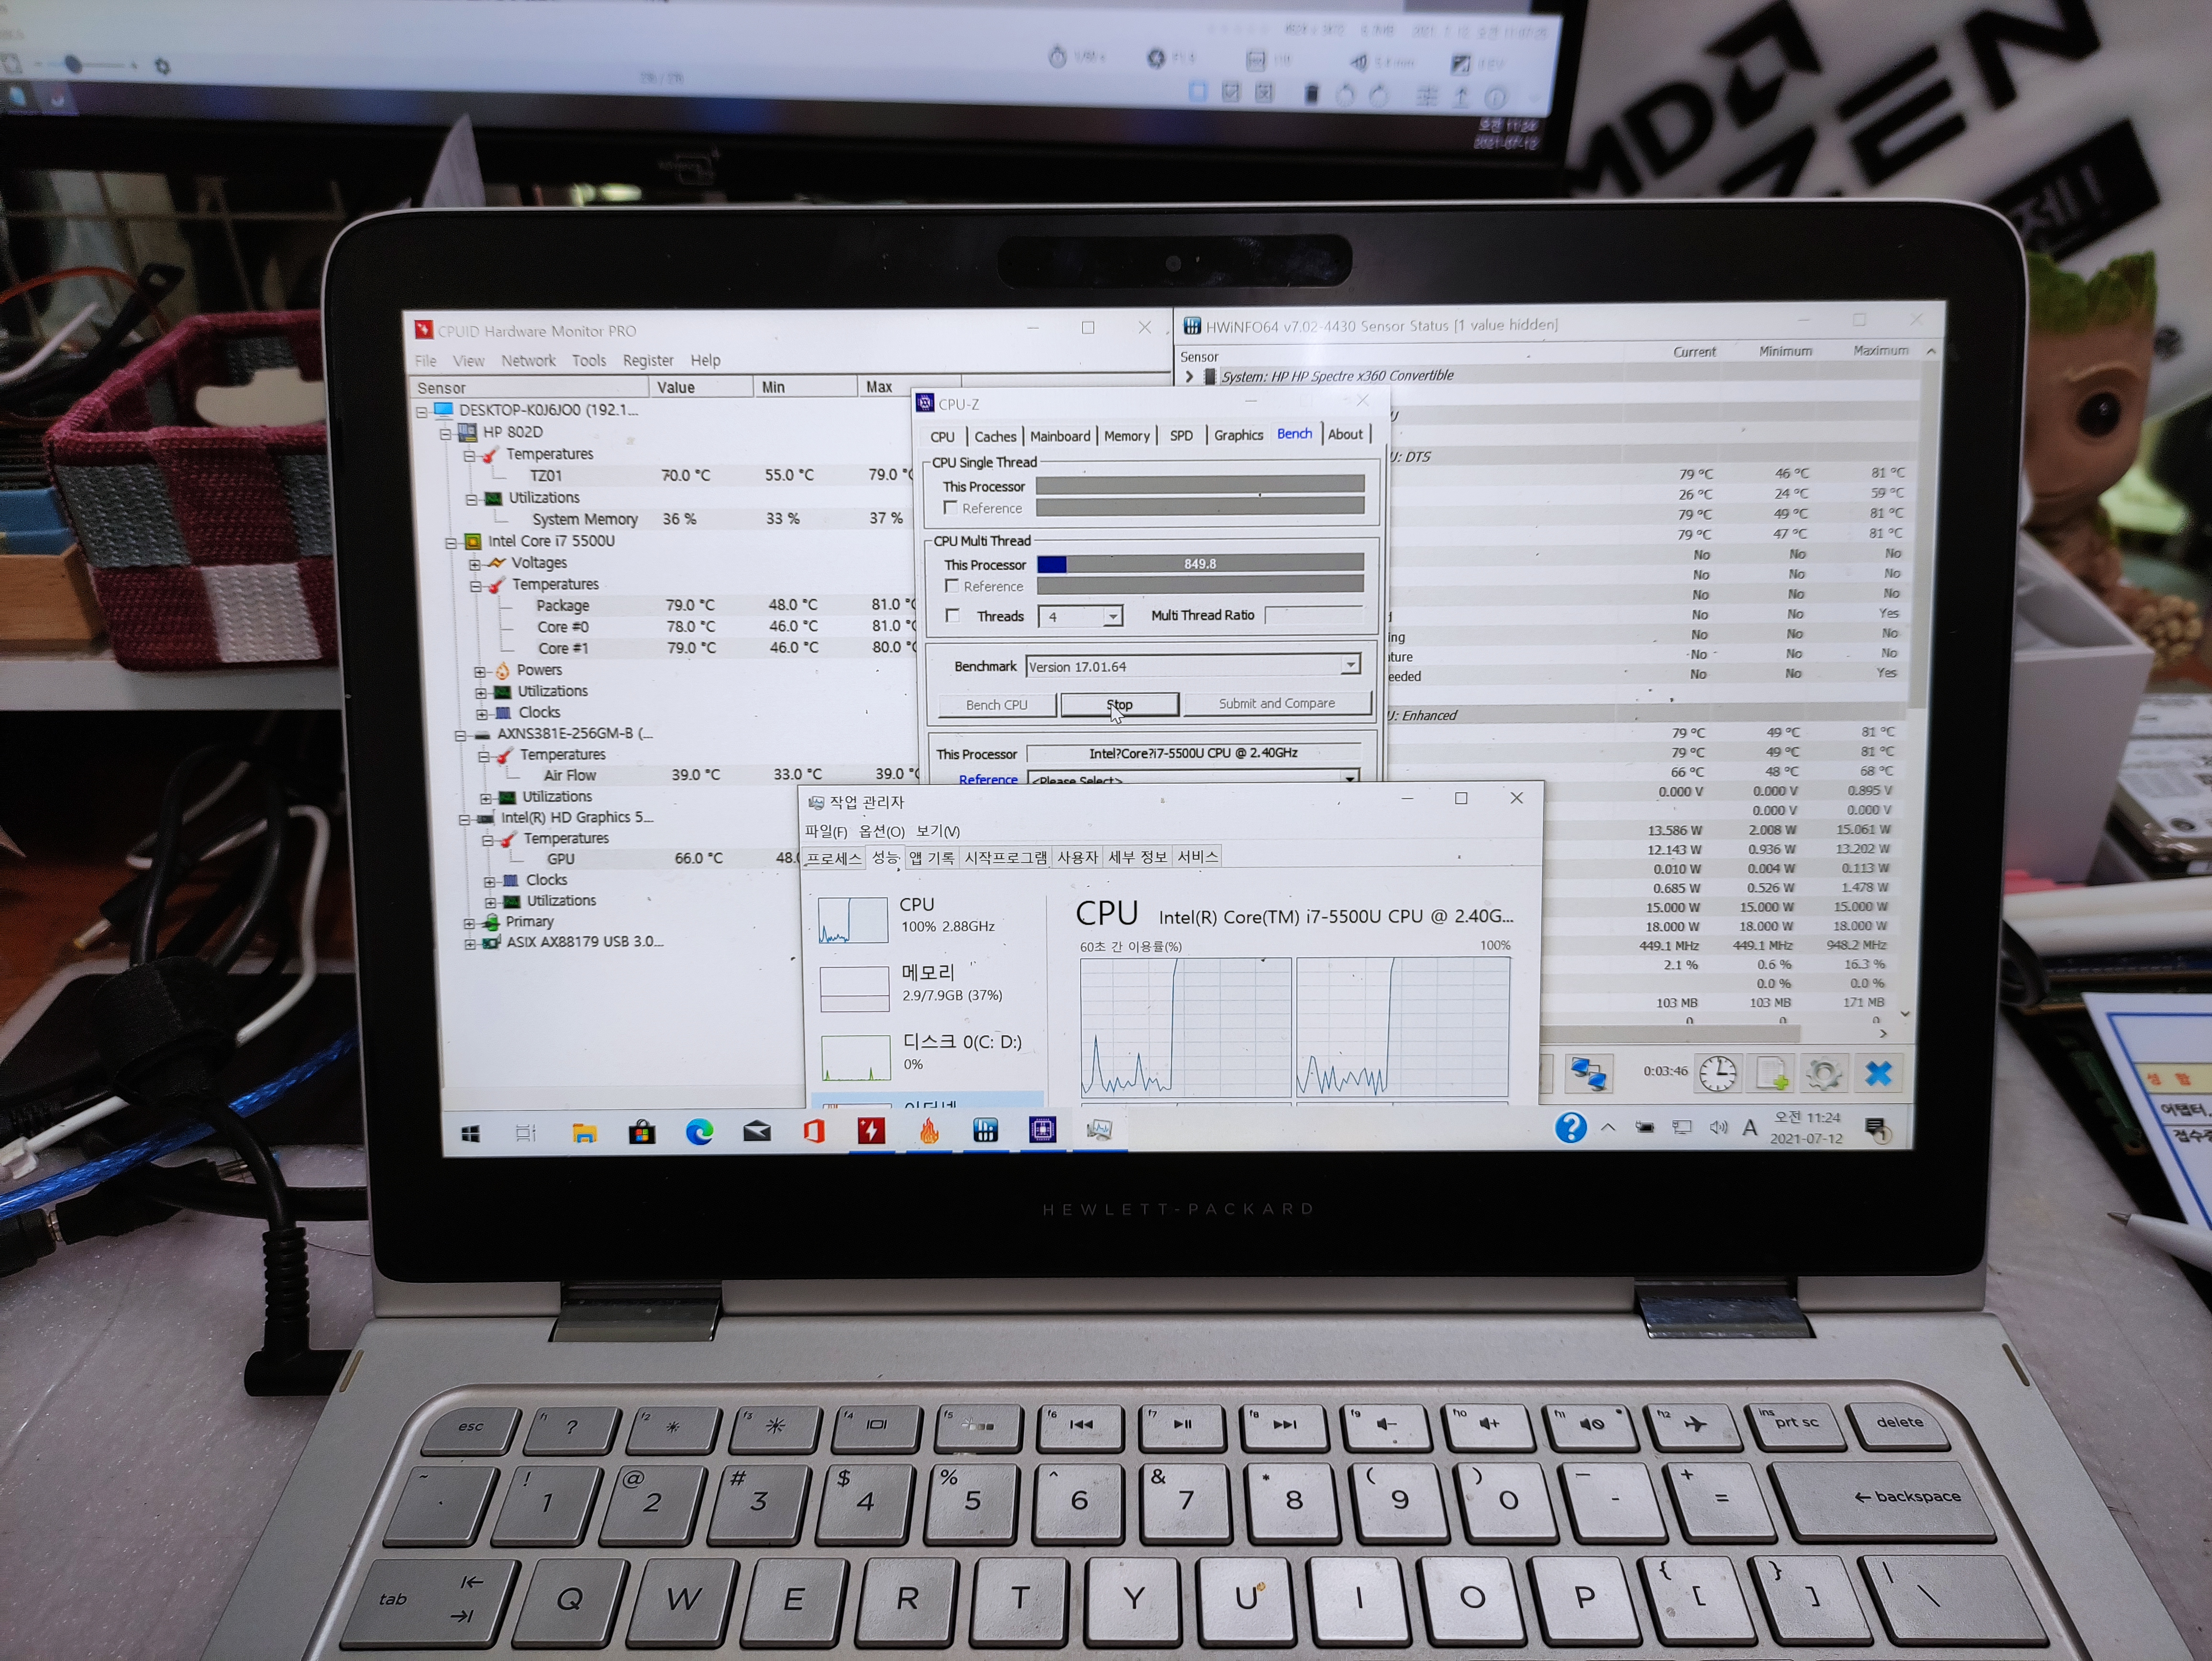2212x1661 pixels.
Task: Open HWiNFO settings gear icon
Action: 1823,1074
